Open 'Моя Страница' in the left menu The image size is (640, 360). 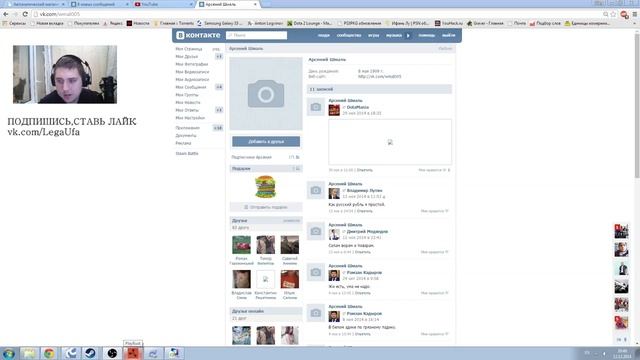[x=189, y=49]
